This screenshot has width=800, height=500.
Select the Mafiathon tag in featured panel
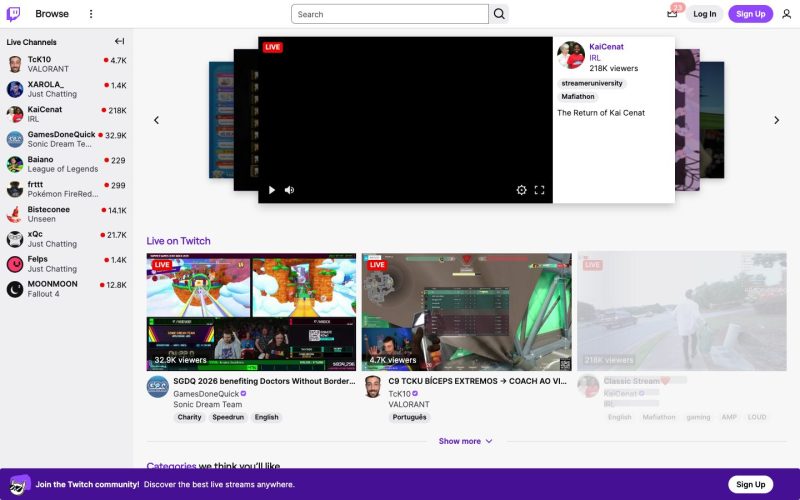578,96
